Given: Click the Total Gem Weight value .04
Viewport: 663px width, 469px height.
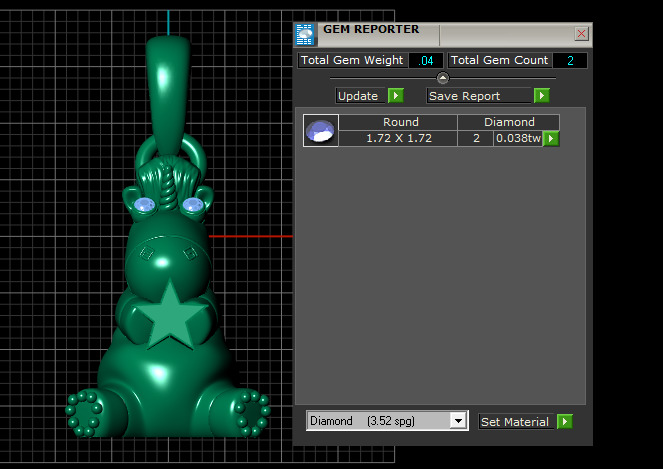Looking at the screenshot, I should pos(426,60).
